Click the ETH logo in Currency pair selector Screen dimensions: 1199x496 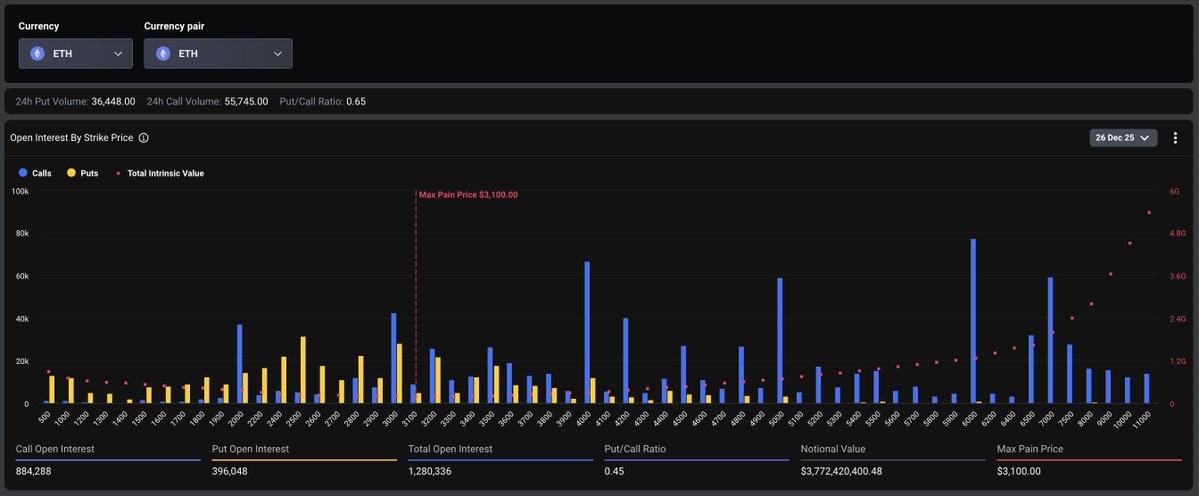tap(163, 53)
